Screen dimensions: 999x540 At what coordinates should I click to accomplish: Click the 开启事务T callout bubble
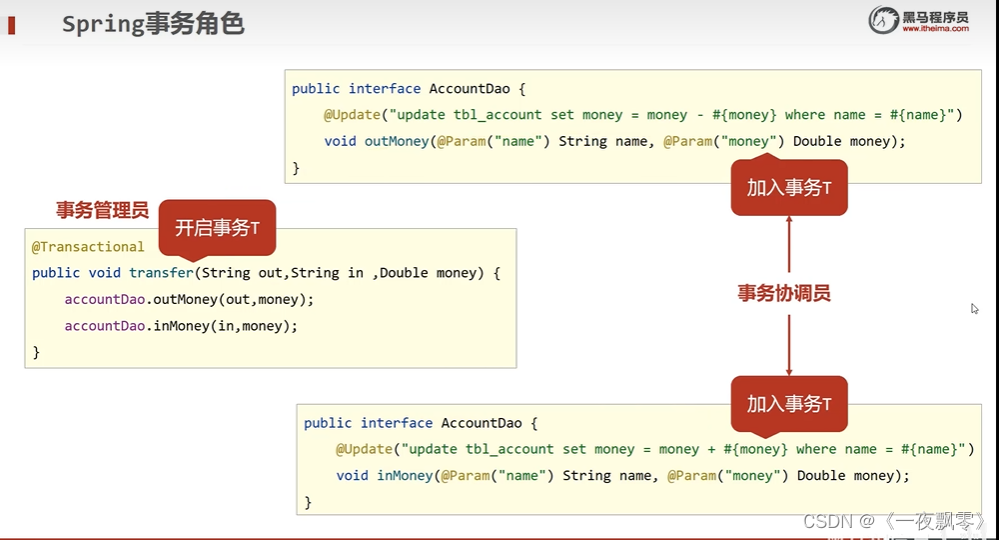coord(217,228)
